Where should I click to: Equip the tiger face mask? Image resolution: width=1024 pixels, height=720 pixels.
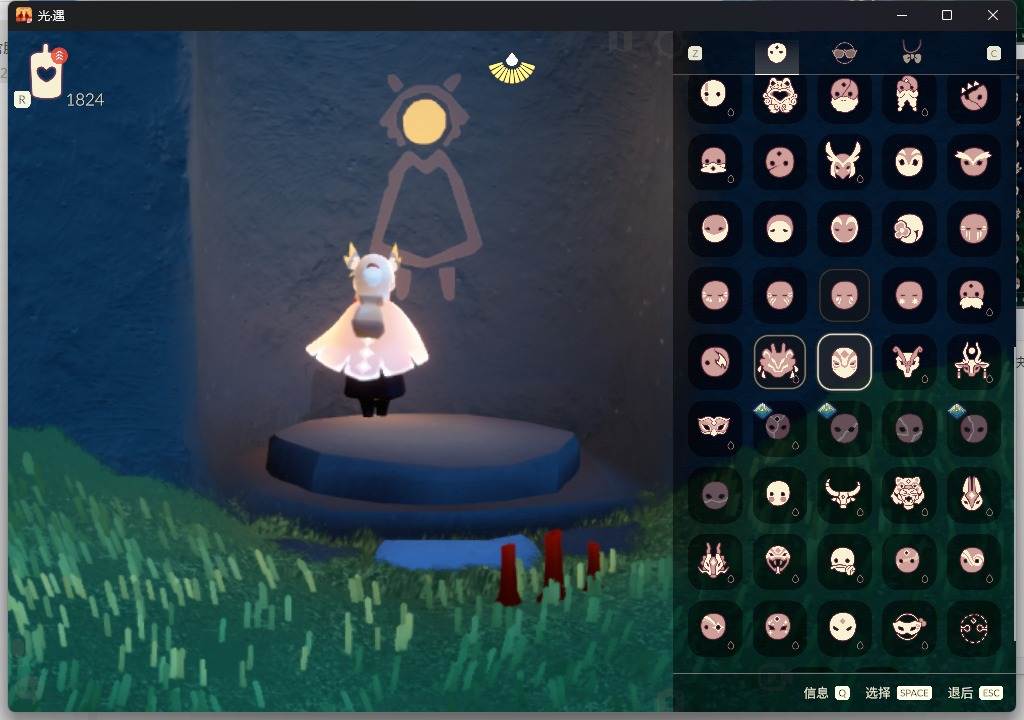[909, 493]
